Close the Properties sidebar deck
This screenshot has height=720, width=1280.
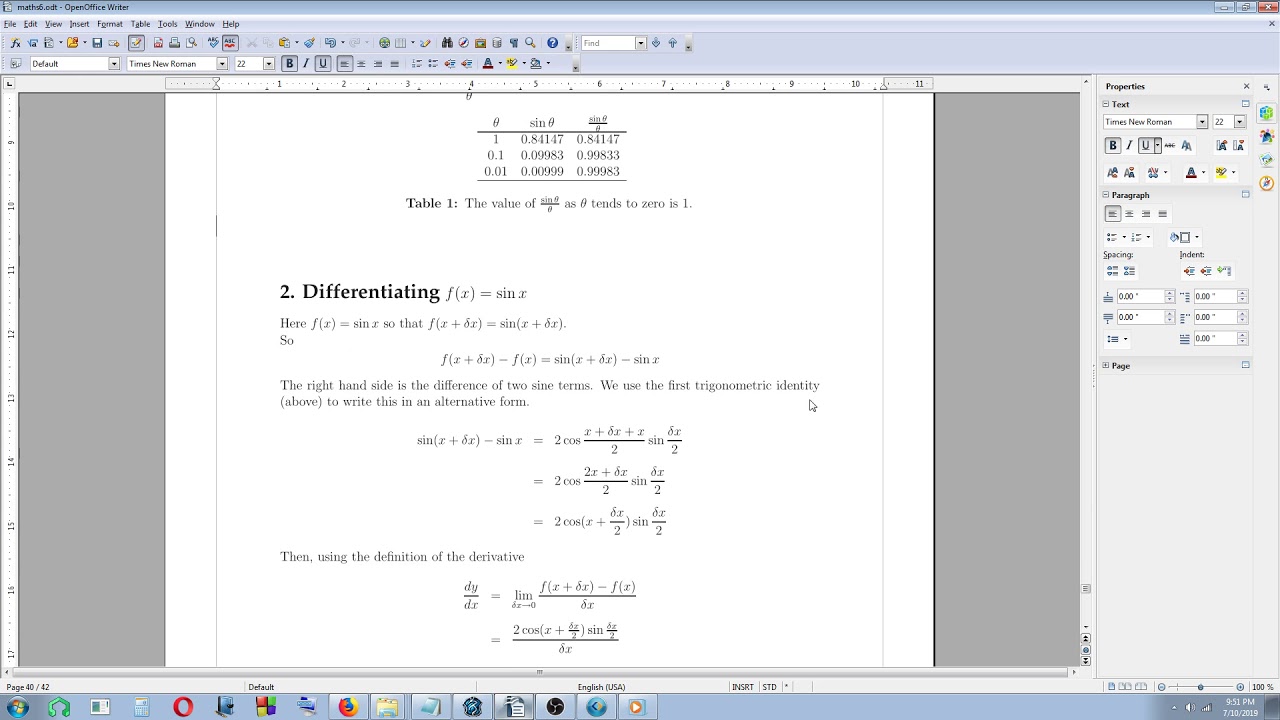point(1246,86)
